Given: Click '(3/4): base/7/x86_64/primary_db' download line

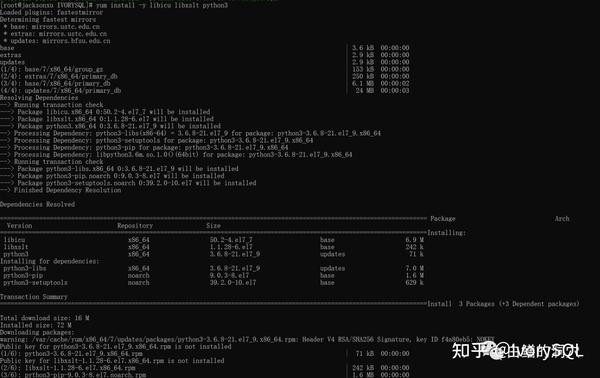Looking at the screenshot, I should (55, 83).
